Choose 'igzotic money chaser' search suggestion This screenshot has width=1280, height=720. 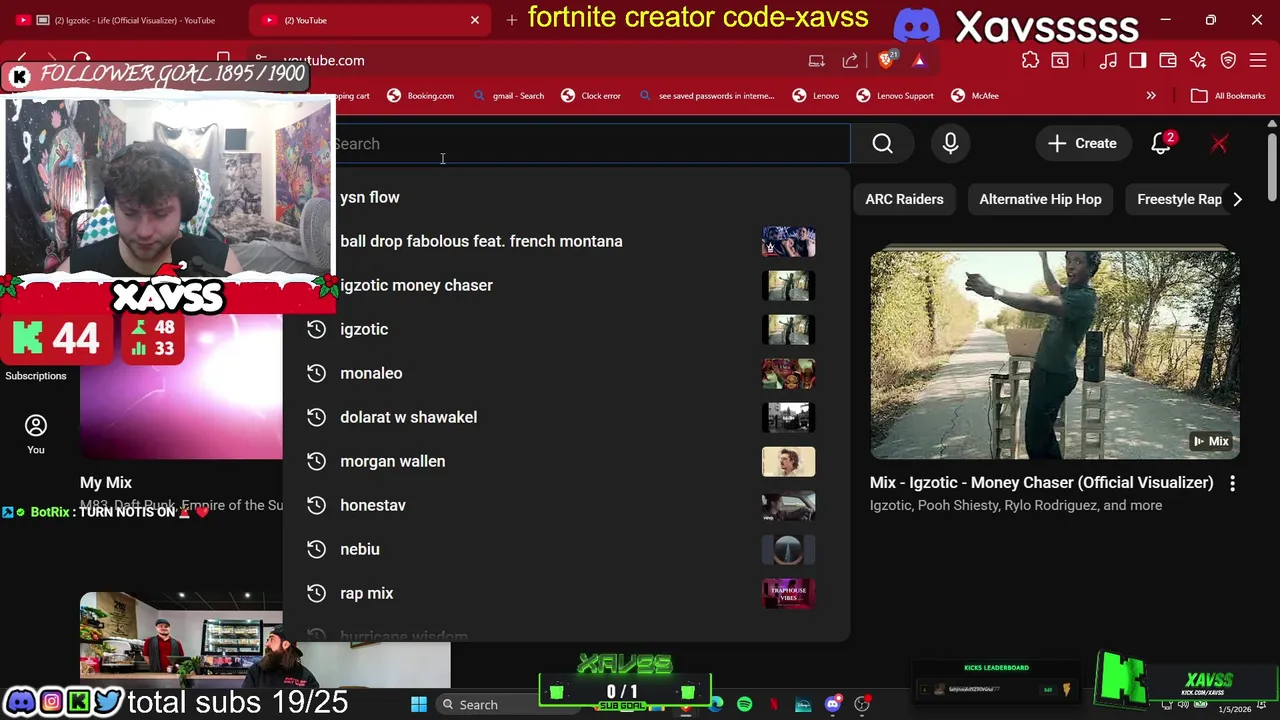point(416,285)
